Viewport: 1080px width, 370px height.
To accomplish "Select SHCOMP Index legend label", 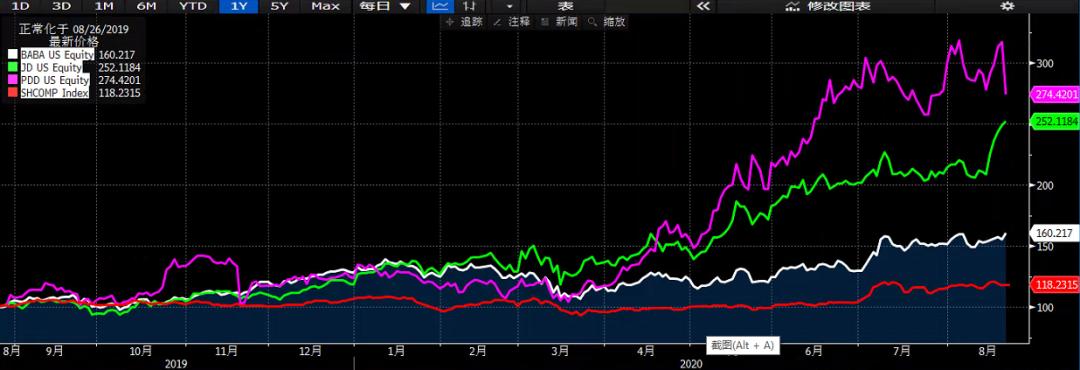I will pos(55,93).
